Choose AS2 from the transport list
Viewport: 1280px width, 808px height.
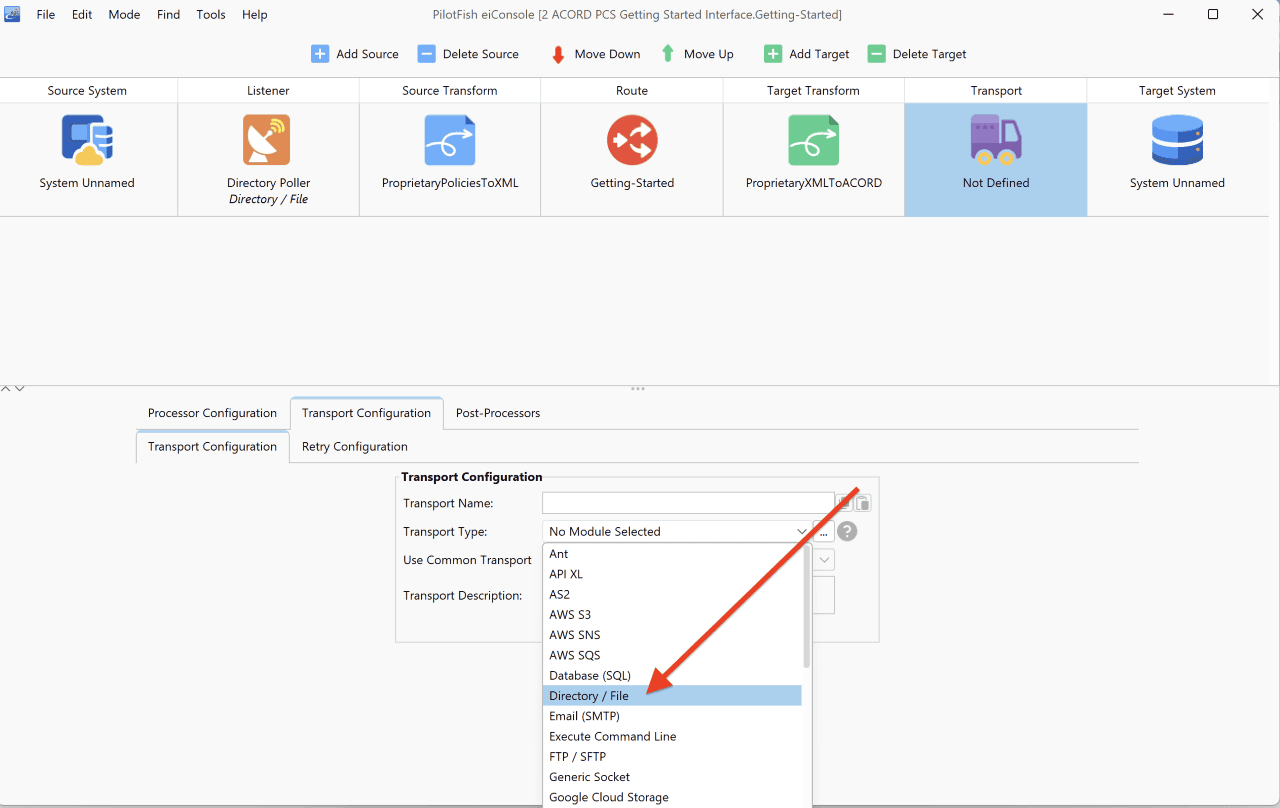(x=672, y=594)
